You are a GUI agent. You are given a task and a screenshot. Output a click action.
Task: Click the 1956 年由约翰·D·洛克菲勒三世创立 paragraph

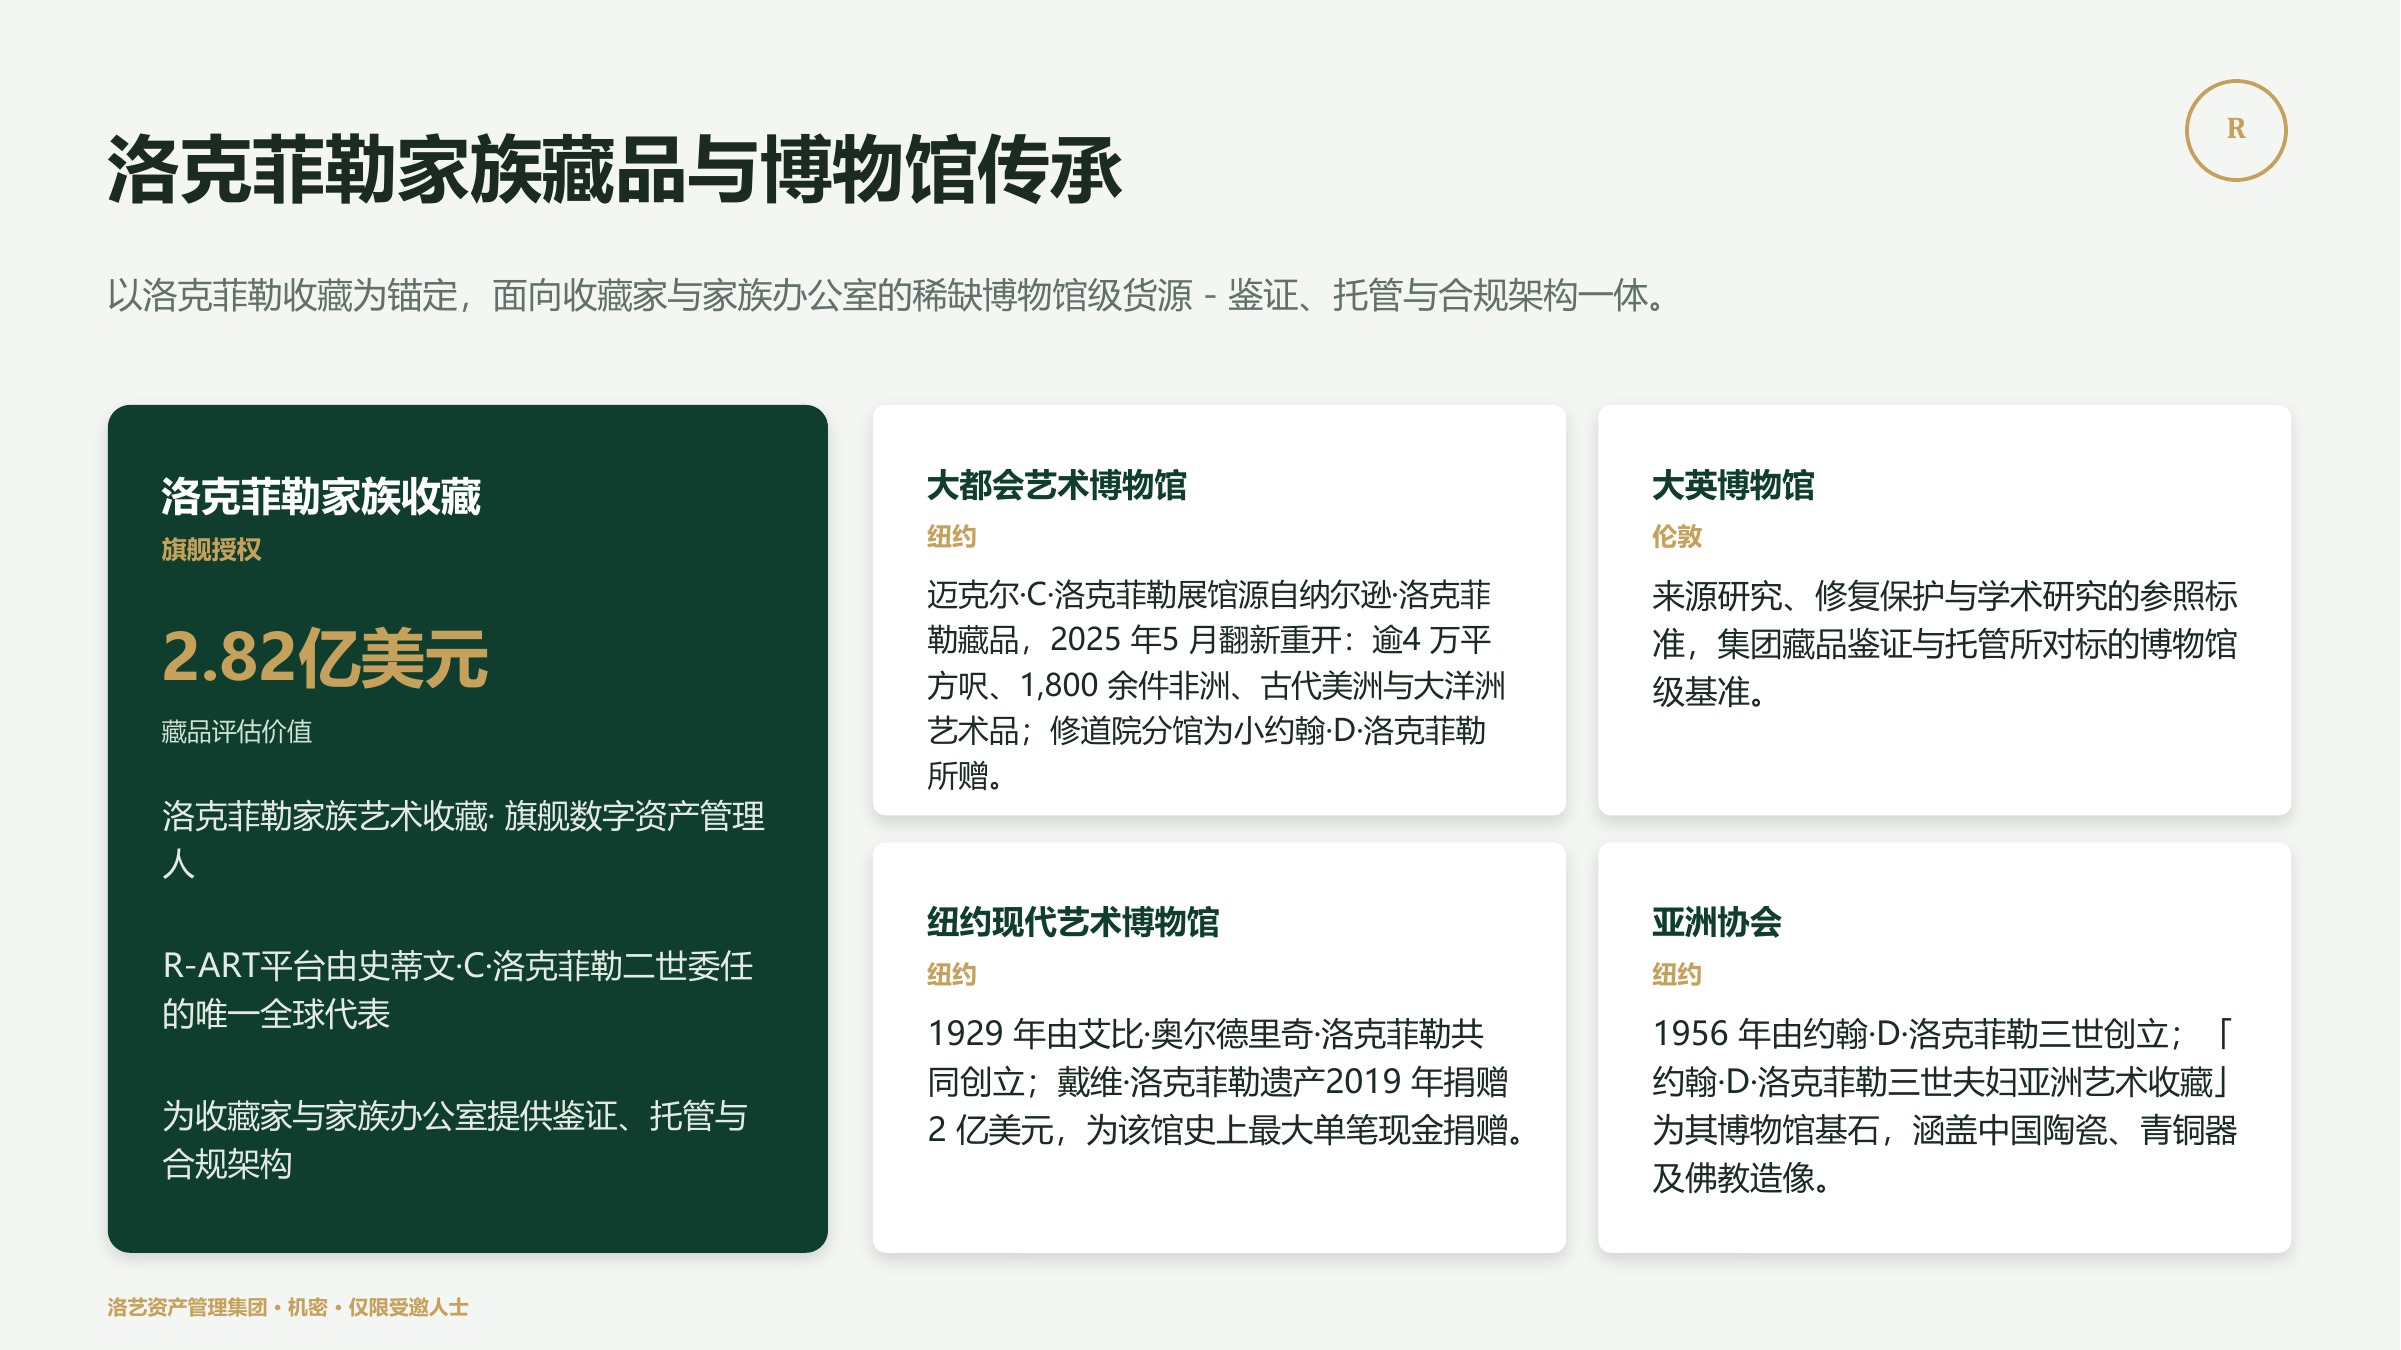tap(1944, 1106)
